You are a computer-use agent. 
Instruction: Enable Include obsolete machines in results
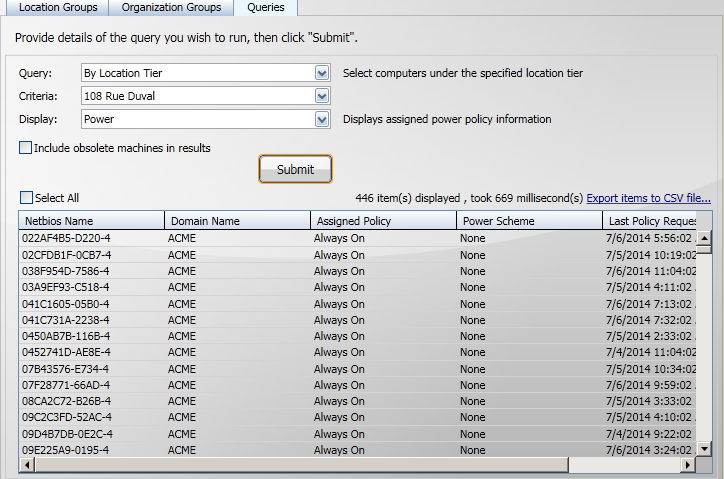click(x=26, y=148)
